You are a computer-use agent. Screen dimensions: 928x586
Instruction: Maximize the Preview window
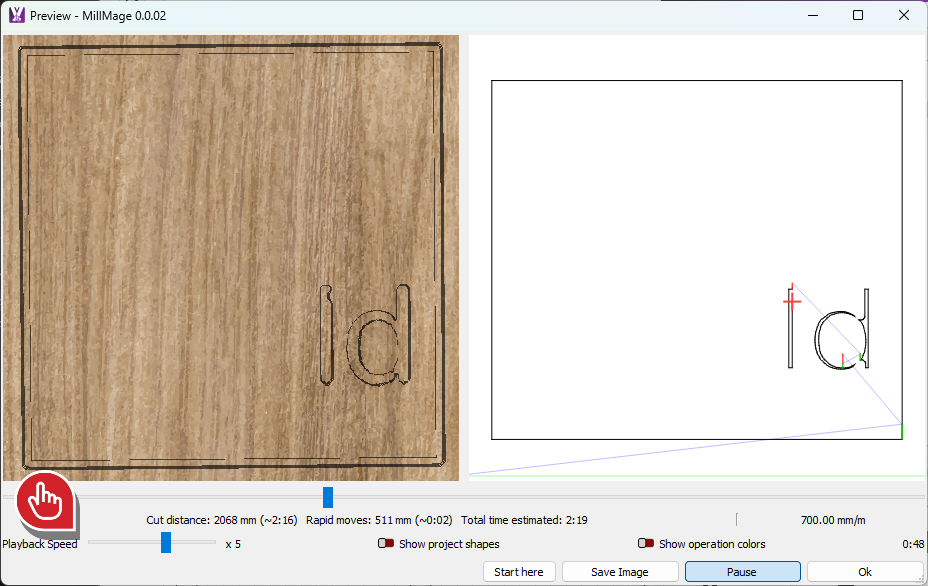pyautogui.click(x=858, y=15)
